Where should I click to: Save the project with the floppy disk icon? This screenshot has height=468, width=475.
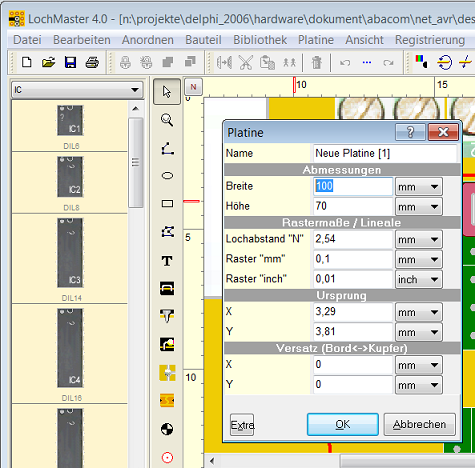(70, 62)
